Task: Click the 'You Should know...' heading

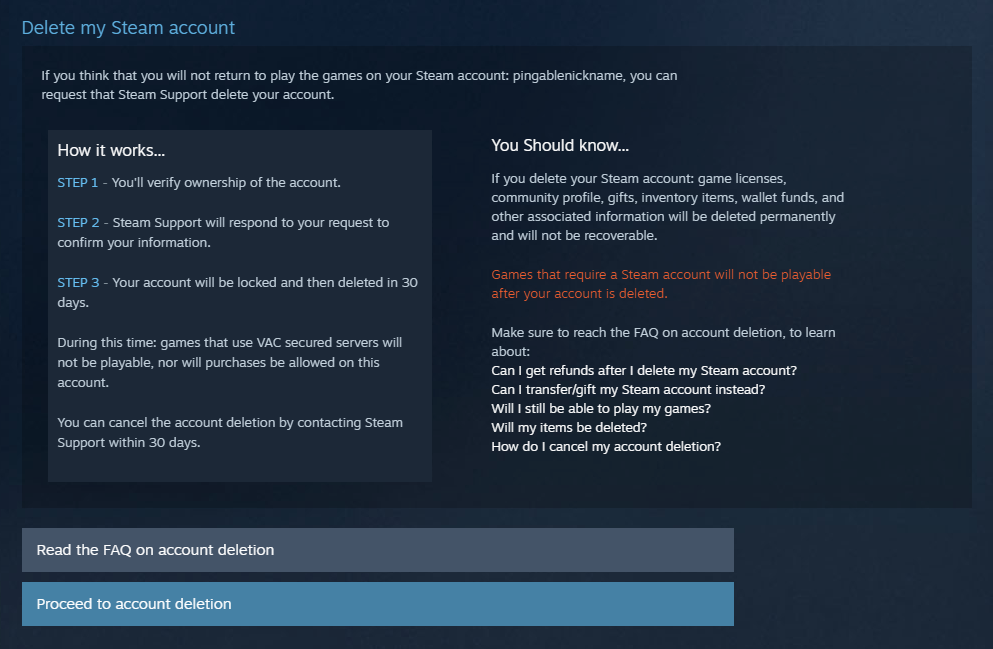Action: [560, 145]
